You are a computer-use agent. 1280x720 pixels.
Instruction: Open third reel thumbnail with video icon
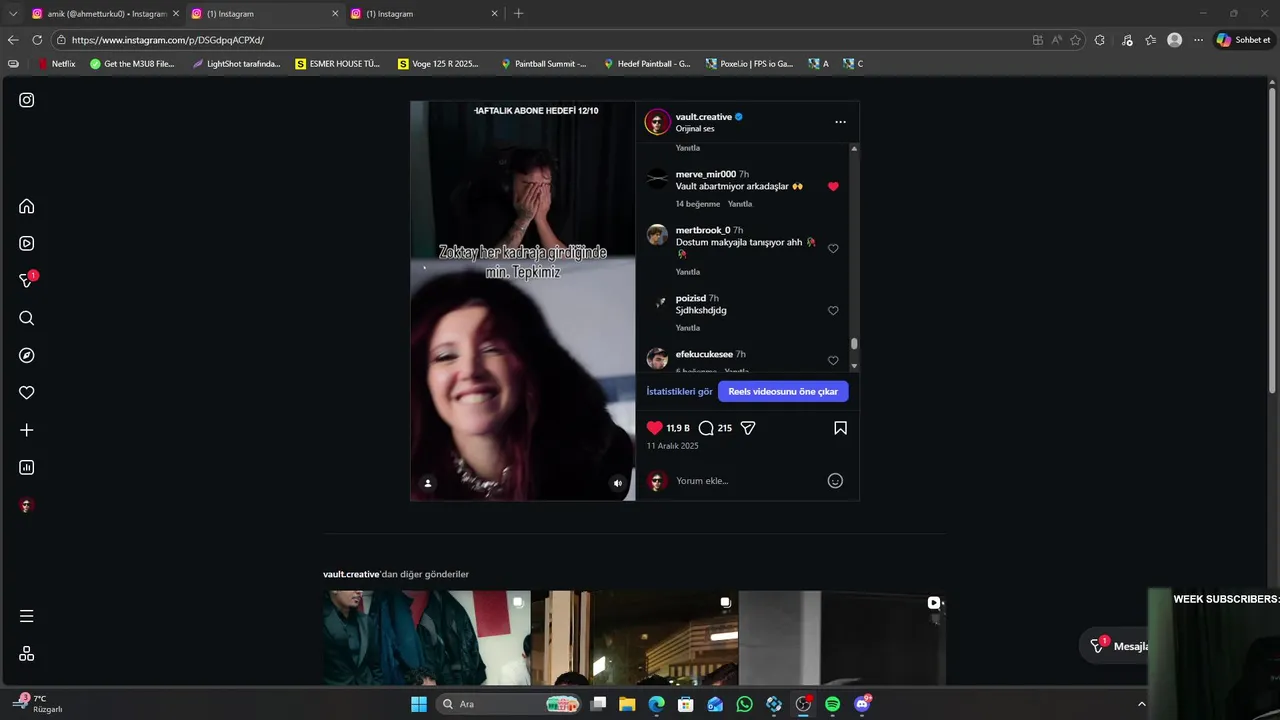tap(842, 637)
